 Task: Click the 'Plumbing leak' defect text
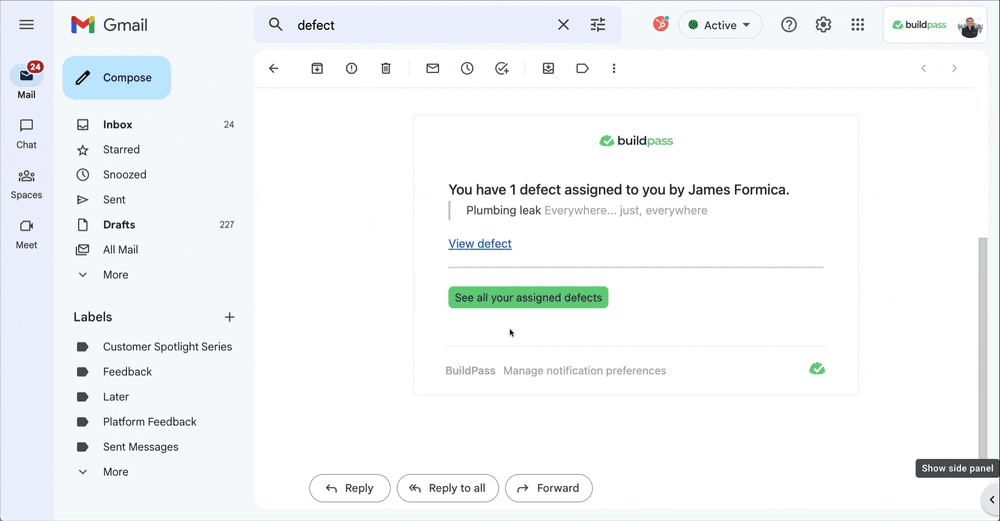pos(503,210)
